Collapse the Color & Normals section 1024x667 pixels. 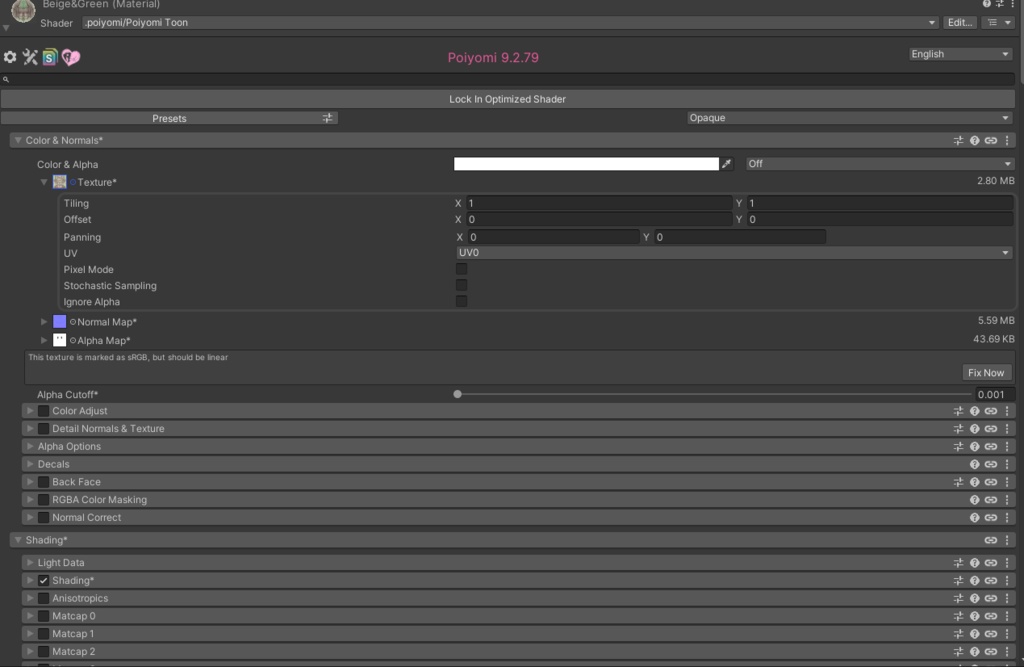tap(18, 140)
